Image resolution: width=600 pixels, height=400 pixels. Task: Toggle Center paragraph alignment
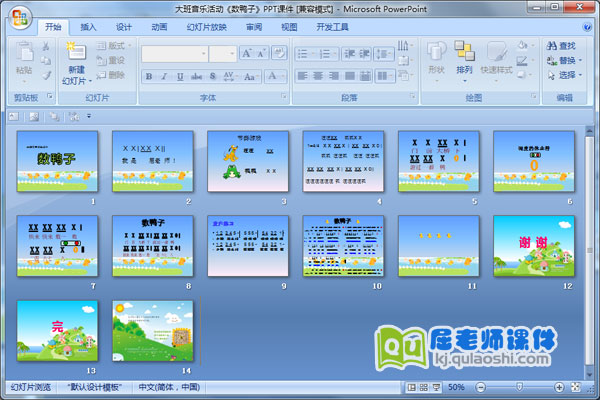pyautogui.click(x=318, y=76)
